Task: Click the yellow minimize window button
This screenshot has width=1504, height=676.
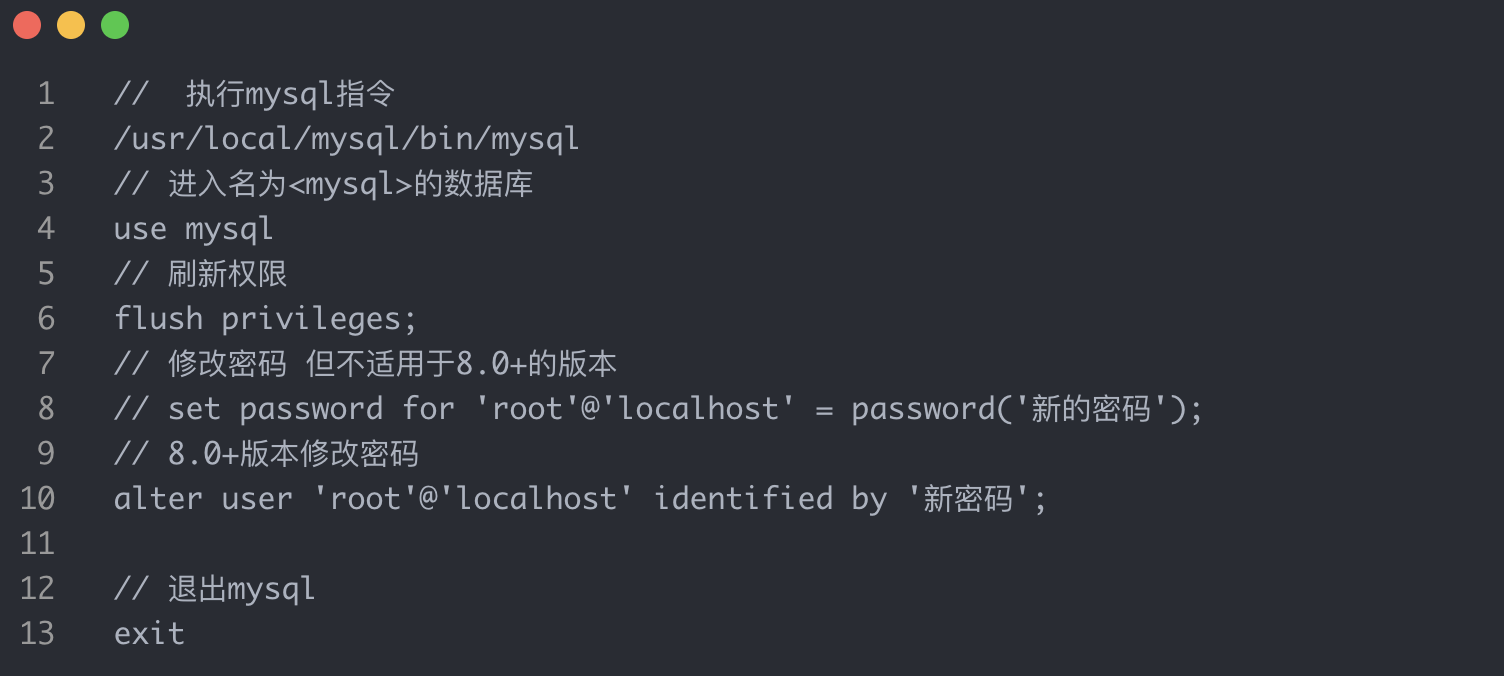Action: coord(71,25)
